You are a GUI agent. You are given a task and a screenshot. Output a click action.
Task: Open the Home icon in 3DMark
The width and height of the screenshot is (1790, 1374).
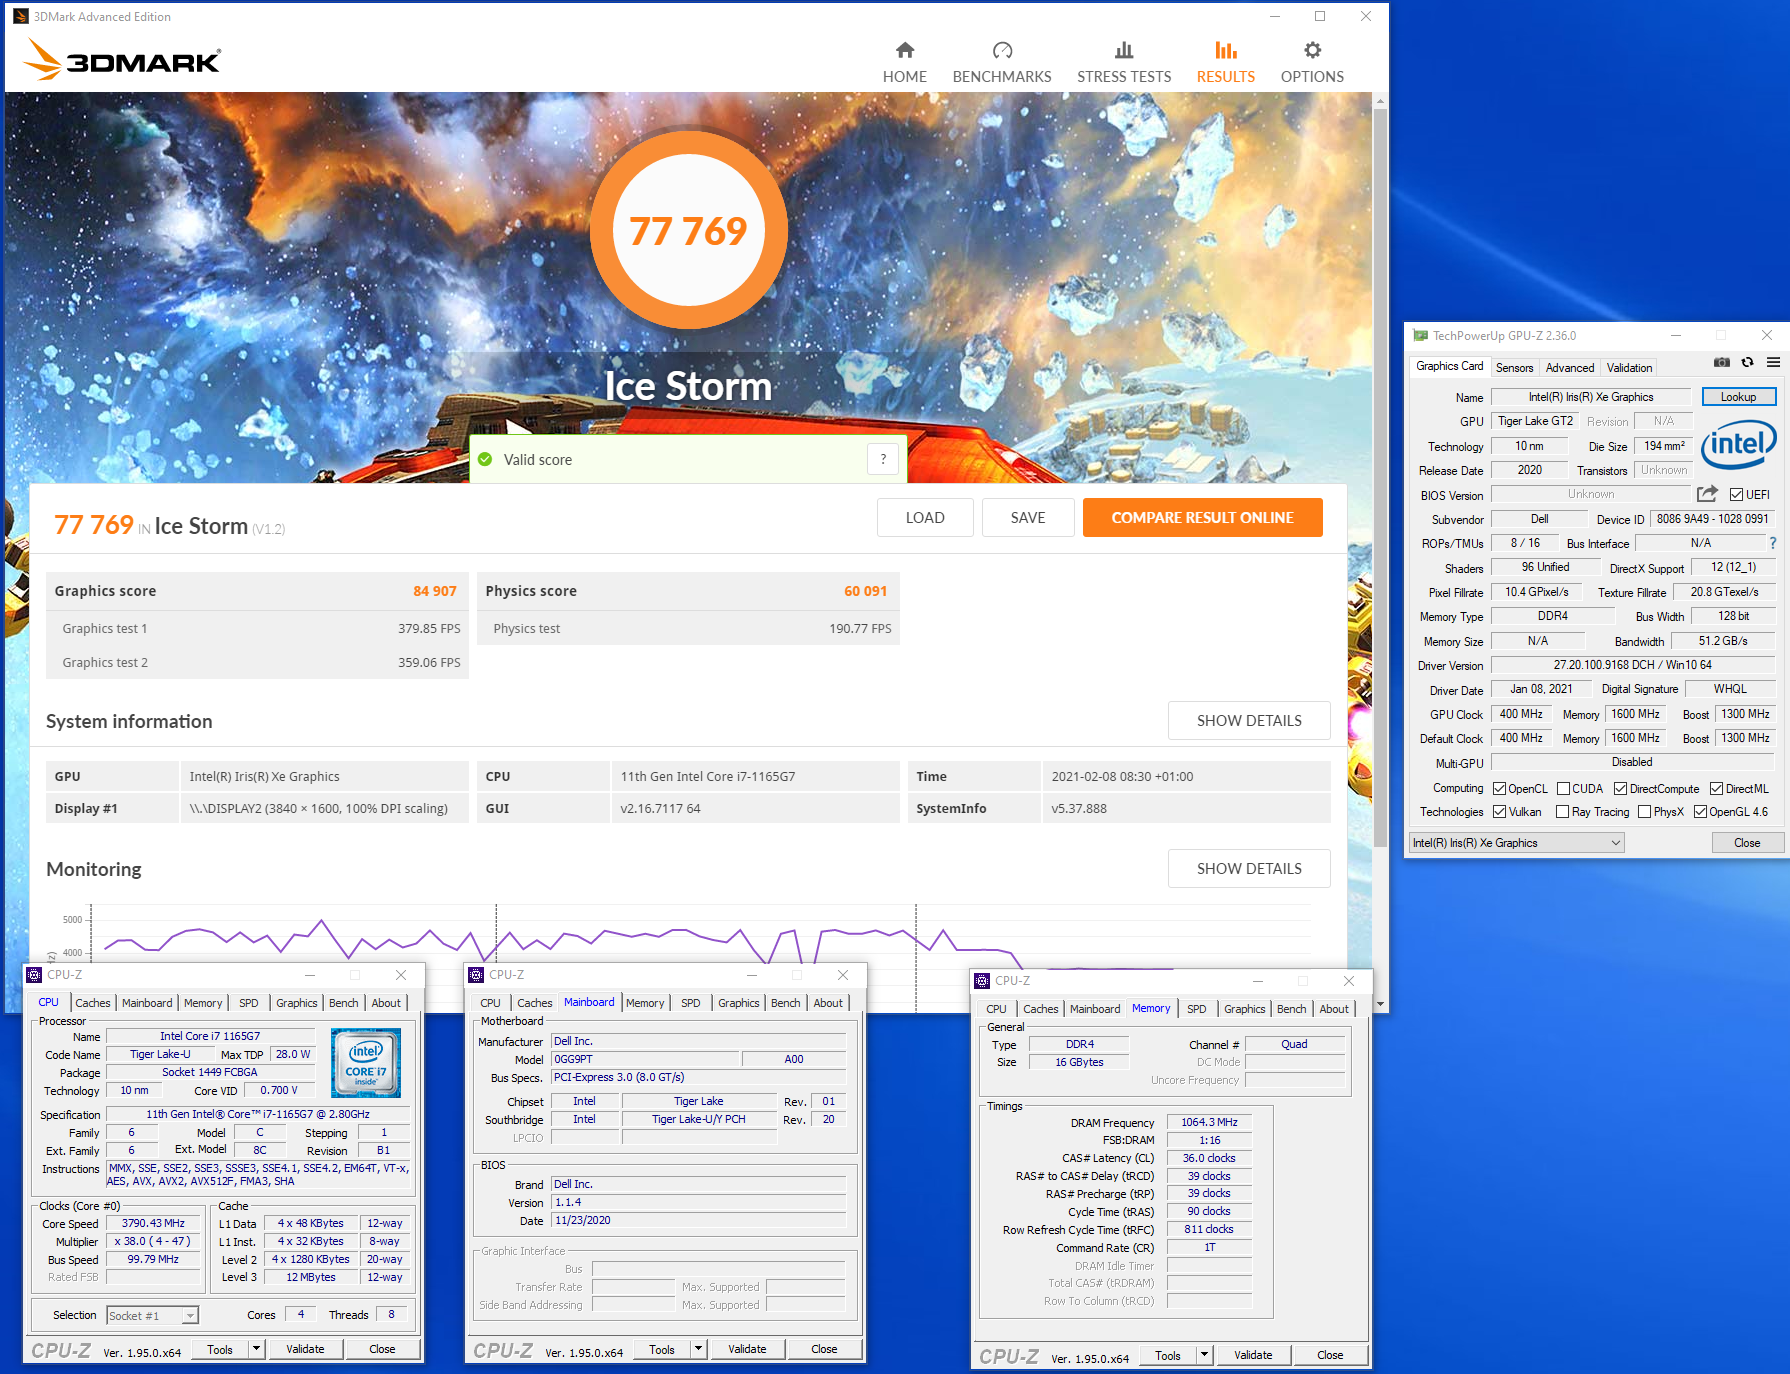click(x=905, y=50)
